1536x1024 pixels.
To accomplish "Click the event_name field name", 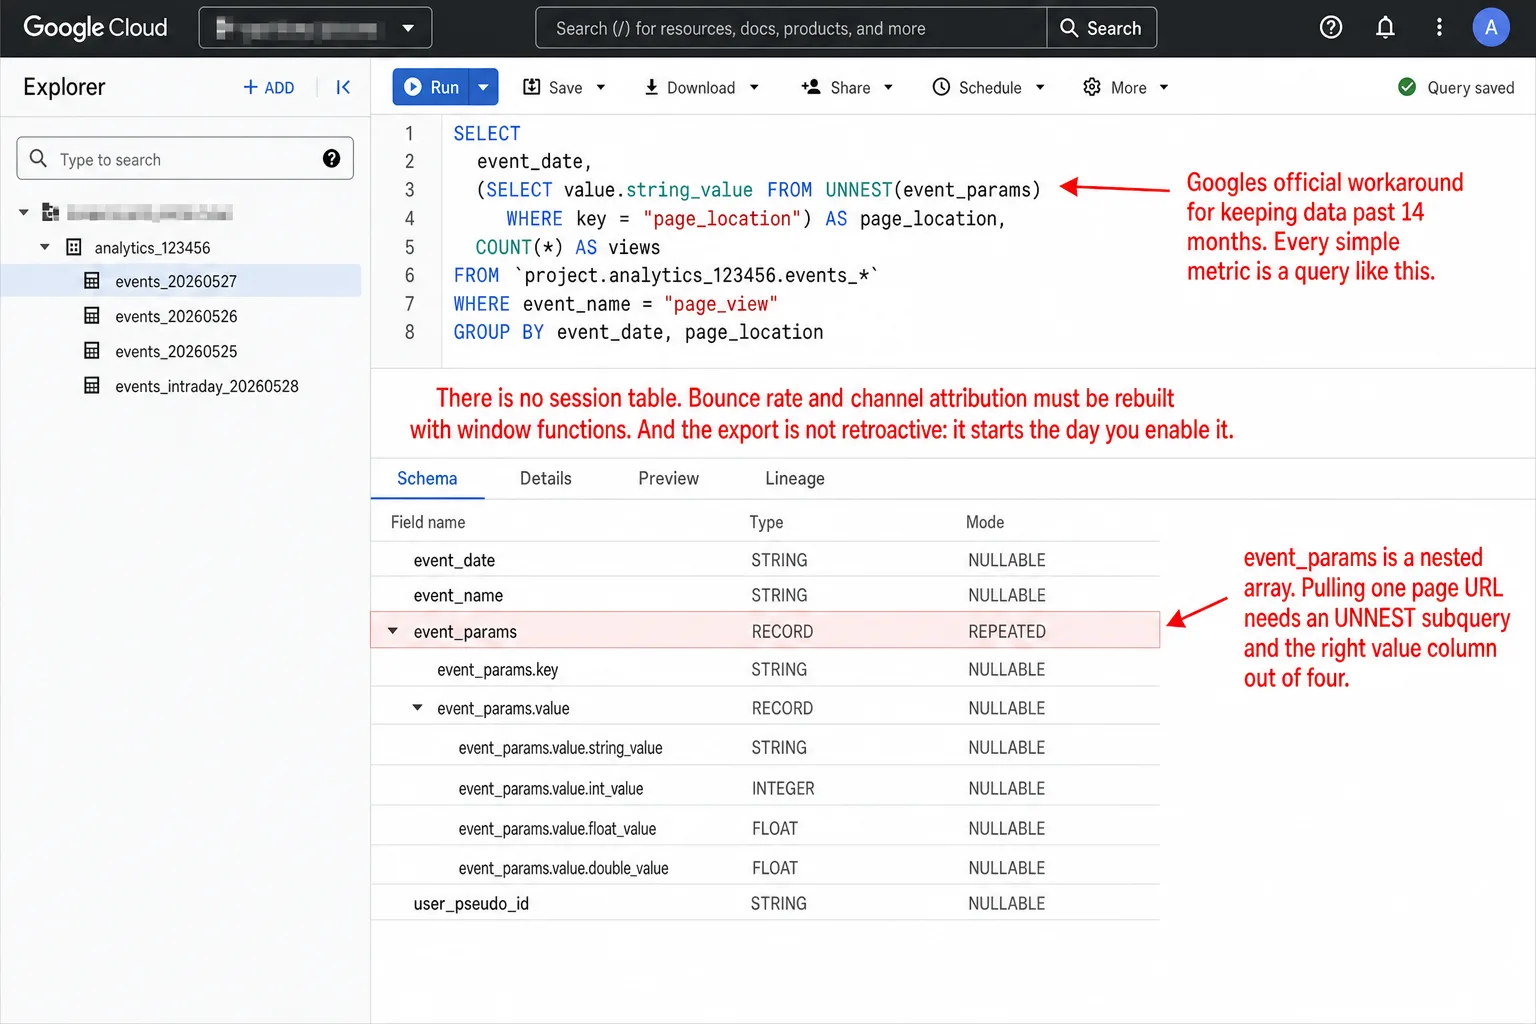I will (x=458, y=595).
